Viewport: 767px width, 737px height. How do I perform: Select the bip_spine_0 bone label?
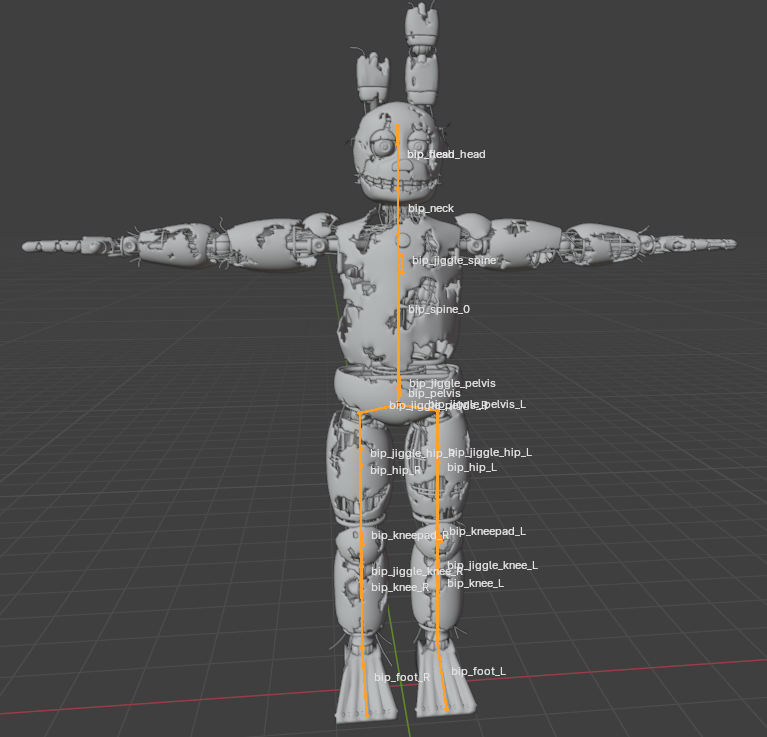[x=439, y=309]
